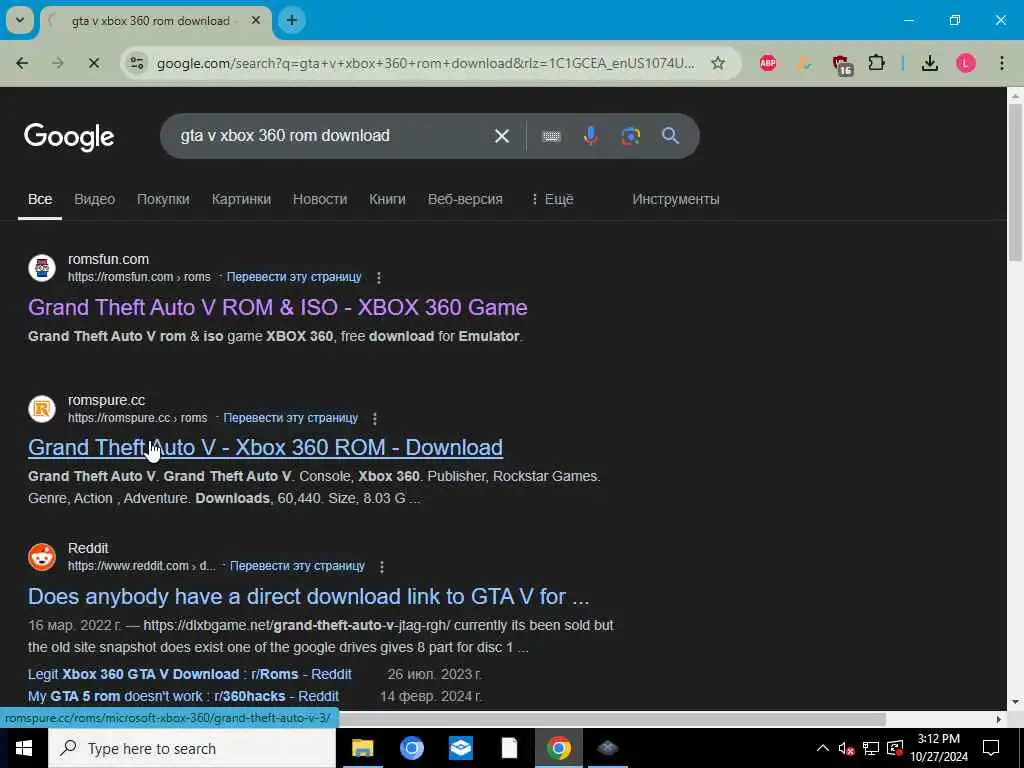Open Grand Theft Auto V ROM & ISO result
Screen dimensions: 1024x768
(x=278, y=308)
